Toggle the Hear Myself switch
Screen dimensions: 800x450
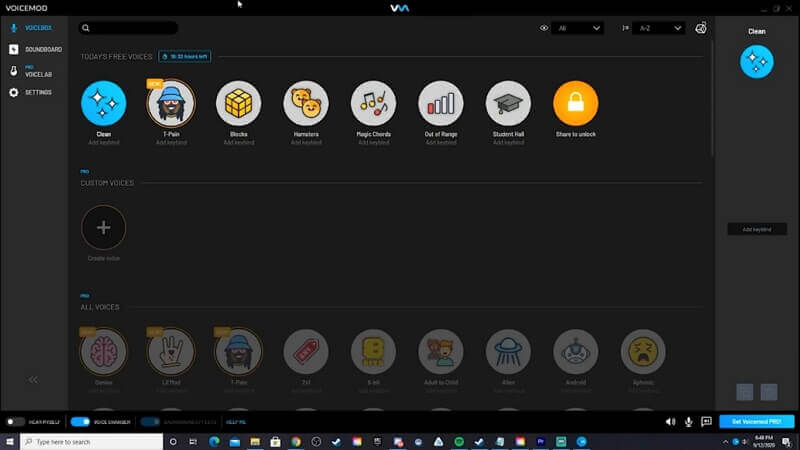[x=15, y=422]
